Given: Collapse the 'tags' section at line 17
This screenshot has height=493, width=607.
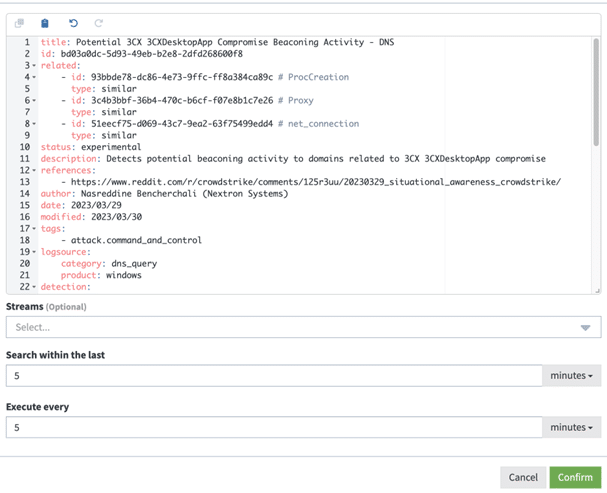Looking at the screenshot, I should pyautogui.click(x=34, y=229).
